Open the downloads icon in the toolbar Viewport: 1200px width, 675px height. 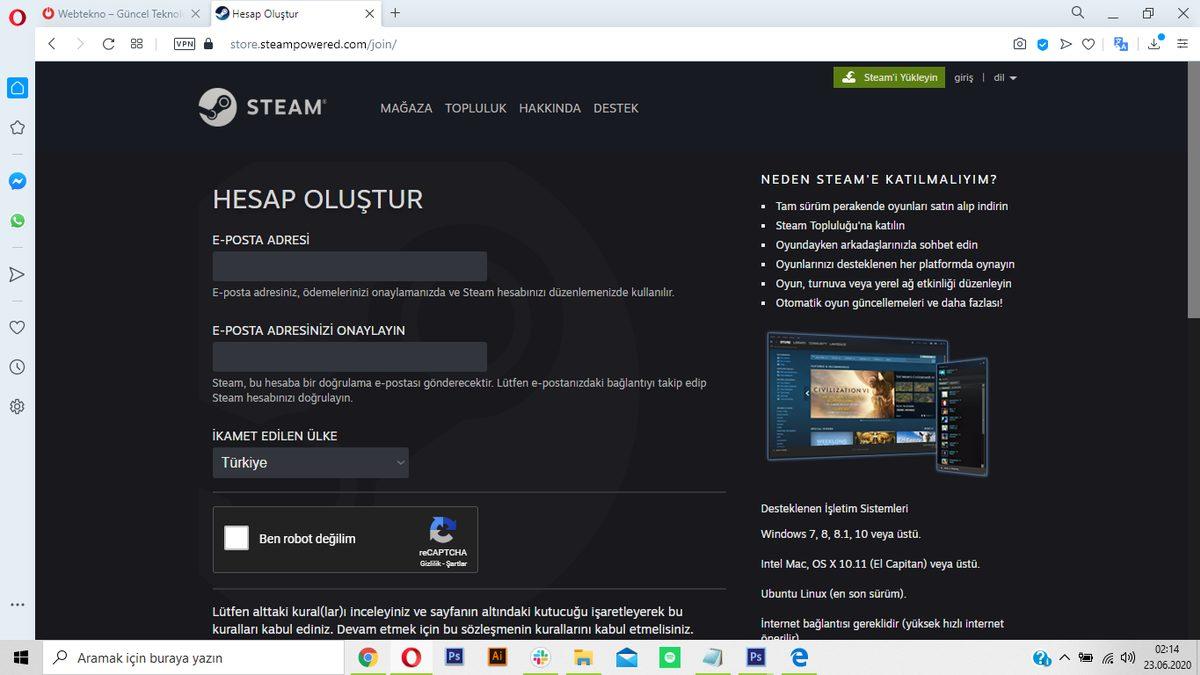point(1155,44)
